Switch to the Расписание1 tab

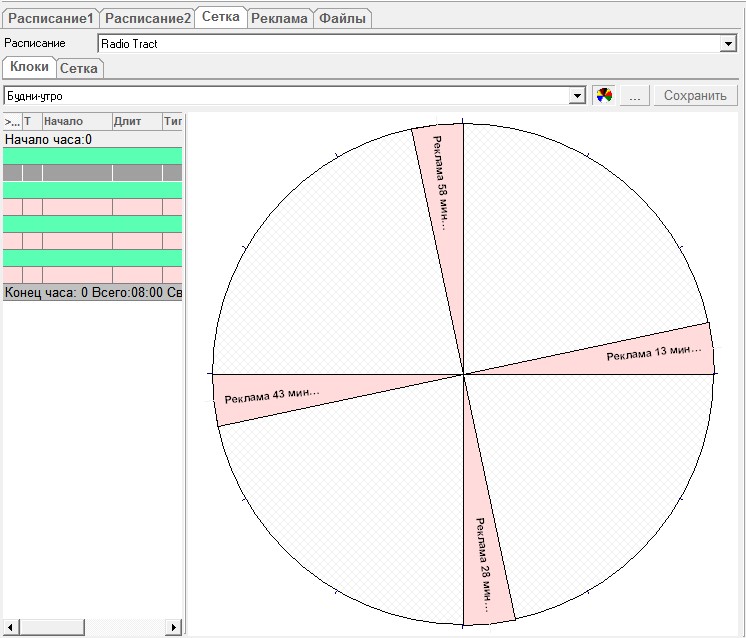pyautogui.click(x=51, y=19)
